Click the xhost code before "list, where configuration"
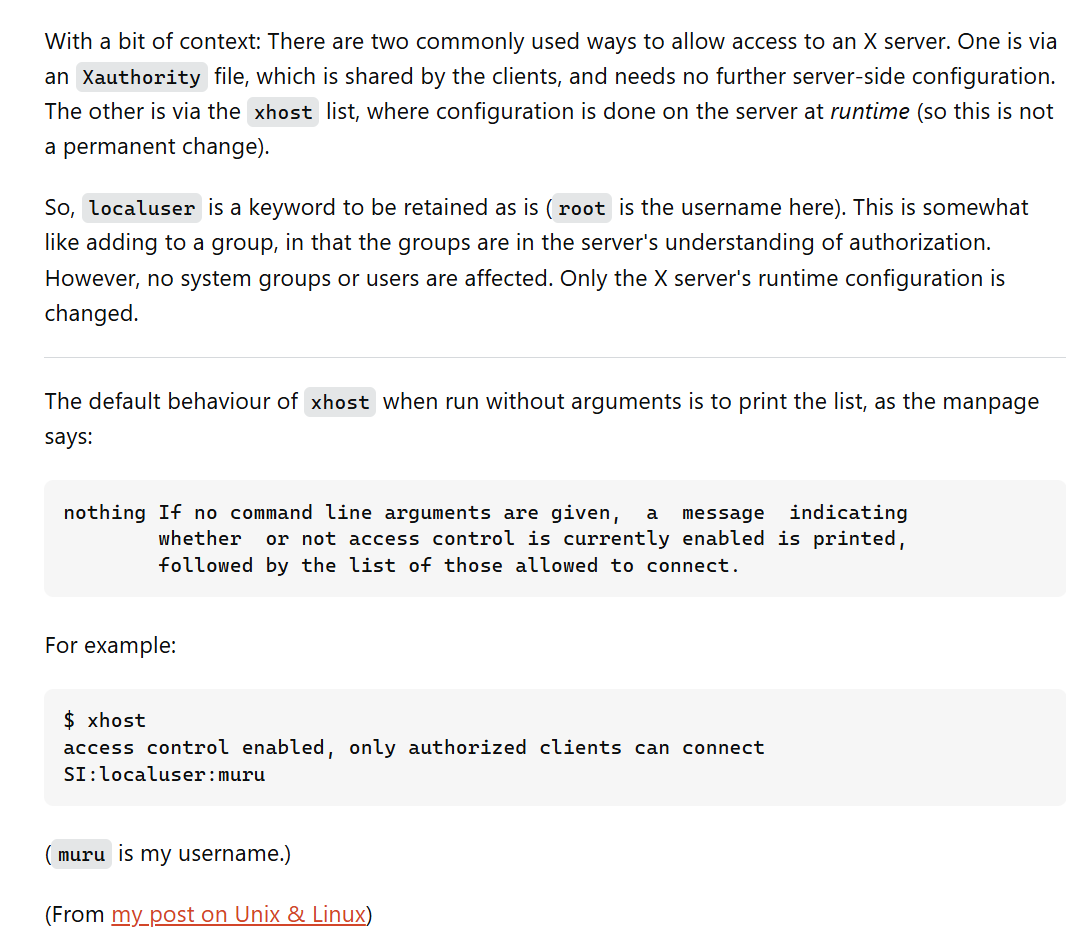Viewport: 1066px width, 944px height. (283, 112)
